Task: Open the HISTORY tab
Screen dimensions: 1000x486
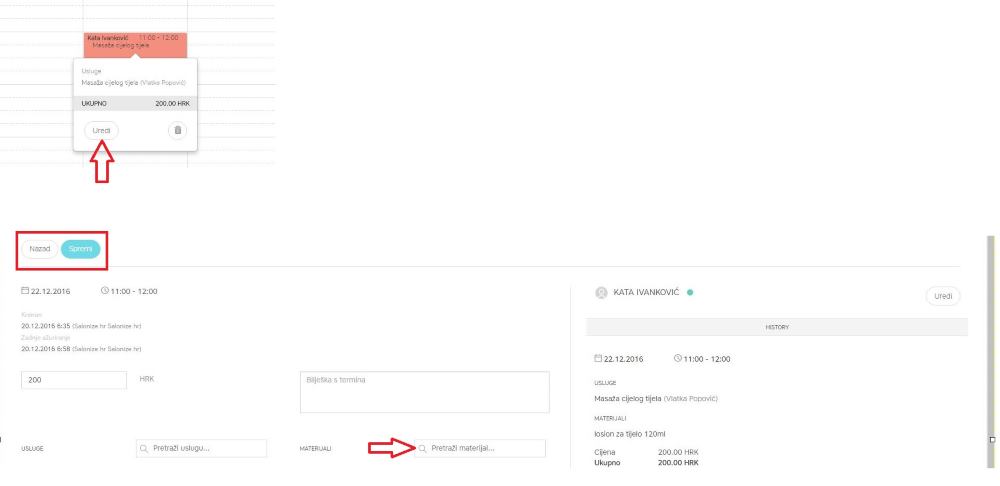Action: click(x=776, y=327)
